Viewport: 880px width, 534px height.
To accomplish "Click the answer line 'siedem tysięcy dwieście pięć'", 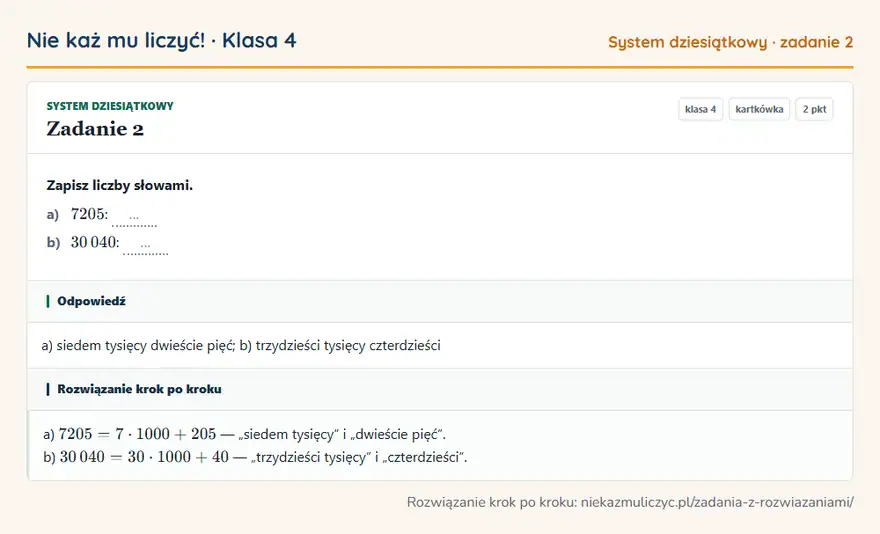I will (x=145, y=345).
